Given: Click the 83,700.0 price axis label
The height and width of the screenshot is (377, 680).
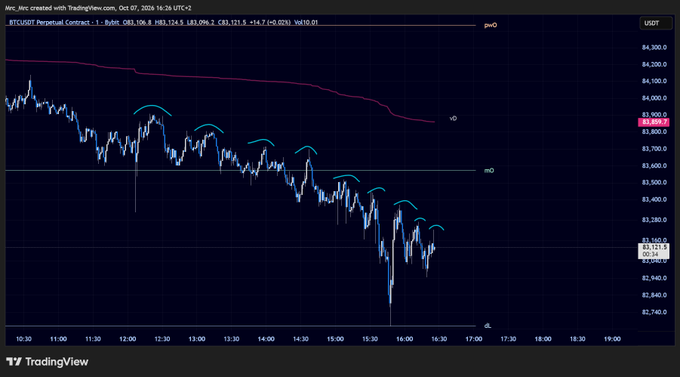Looking at the screenshot, I should (x=654, y=149).
